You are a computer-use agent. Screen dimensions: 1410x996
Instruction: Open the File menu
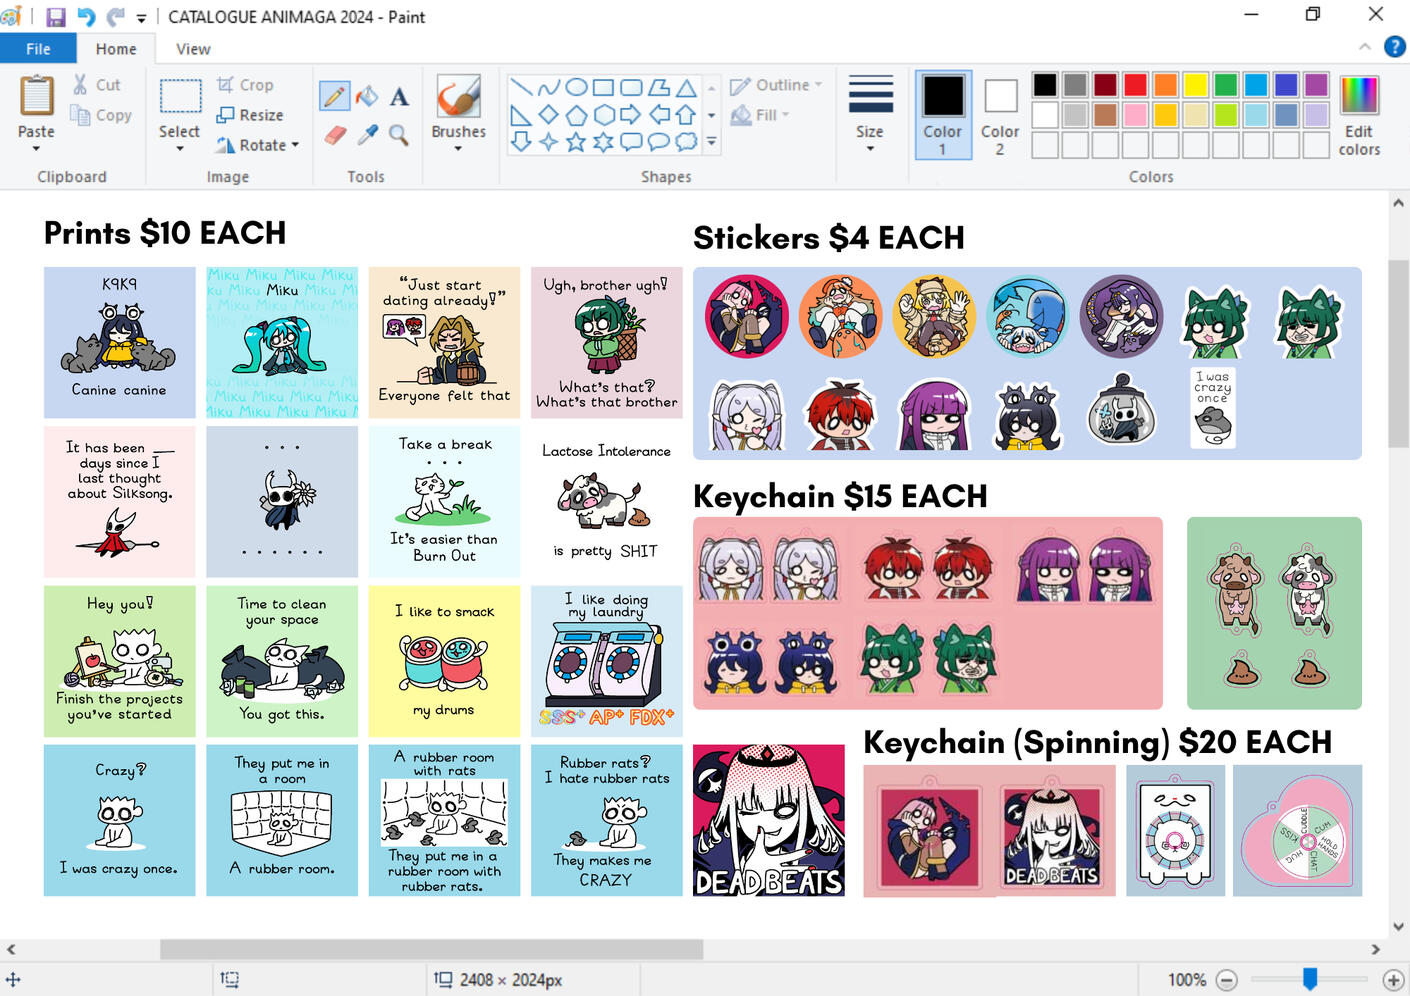point(38,49)
